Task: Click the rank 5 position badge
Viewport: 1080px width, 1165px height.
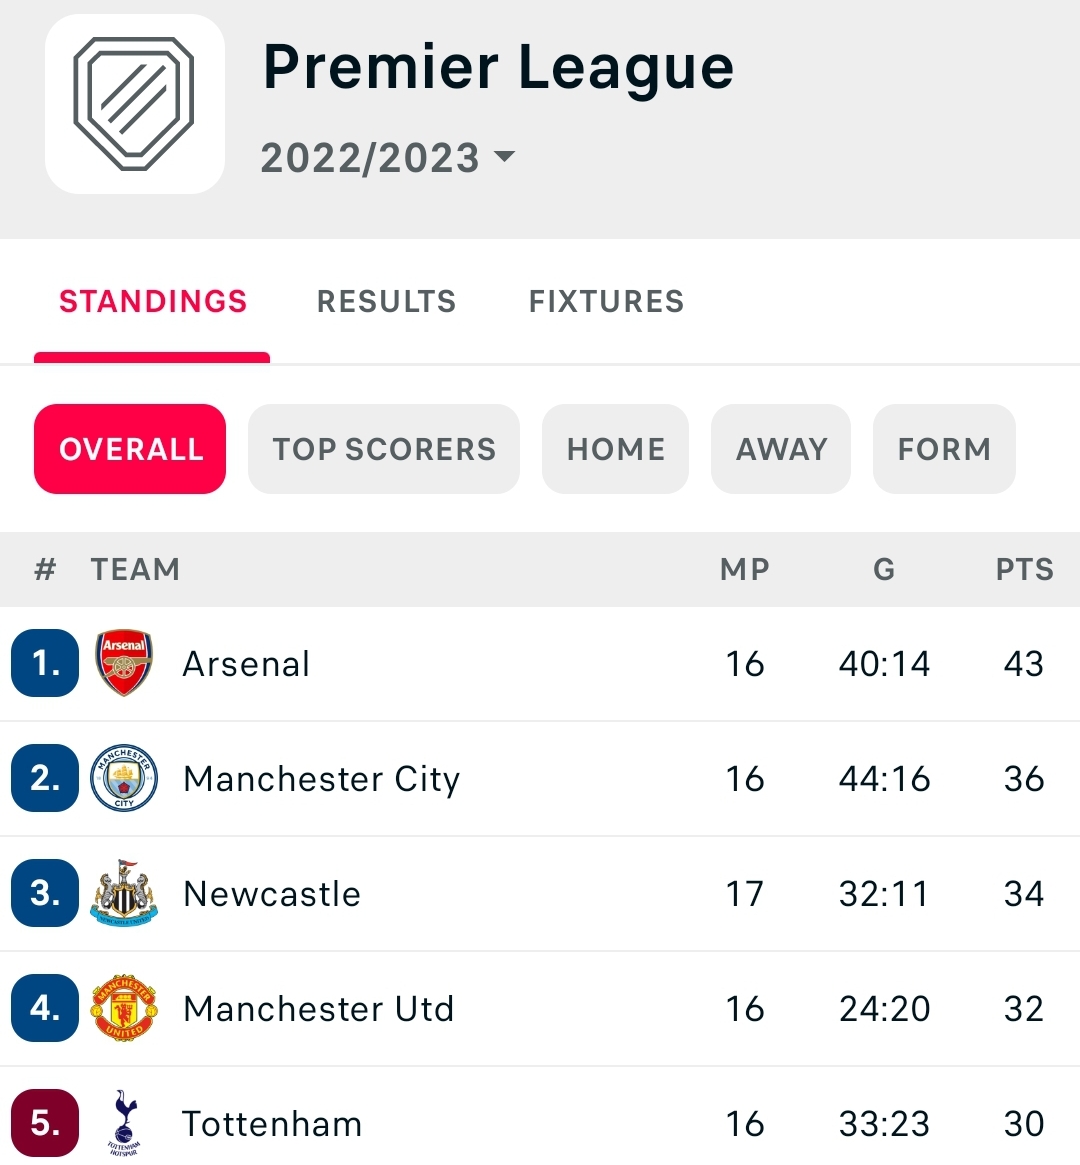Action: [45, 1122]
